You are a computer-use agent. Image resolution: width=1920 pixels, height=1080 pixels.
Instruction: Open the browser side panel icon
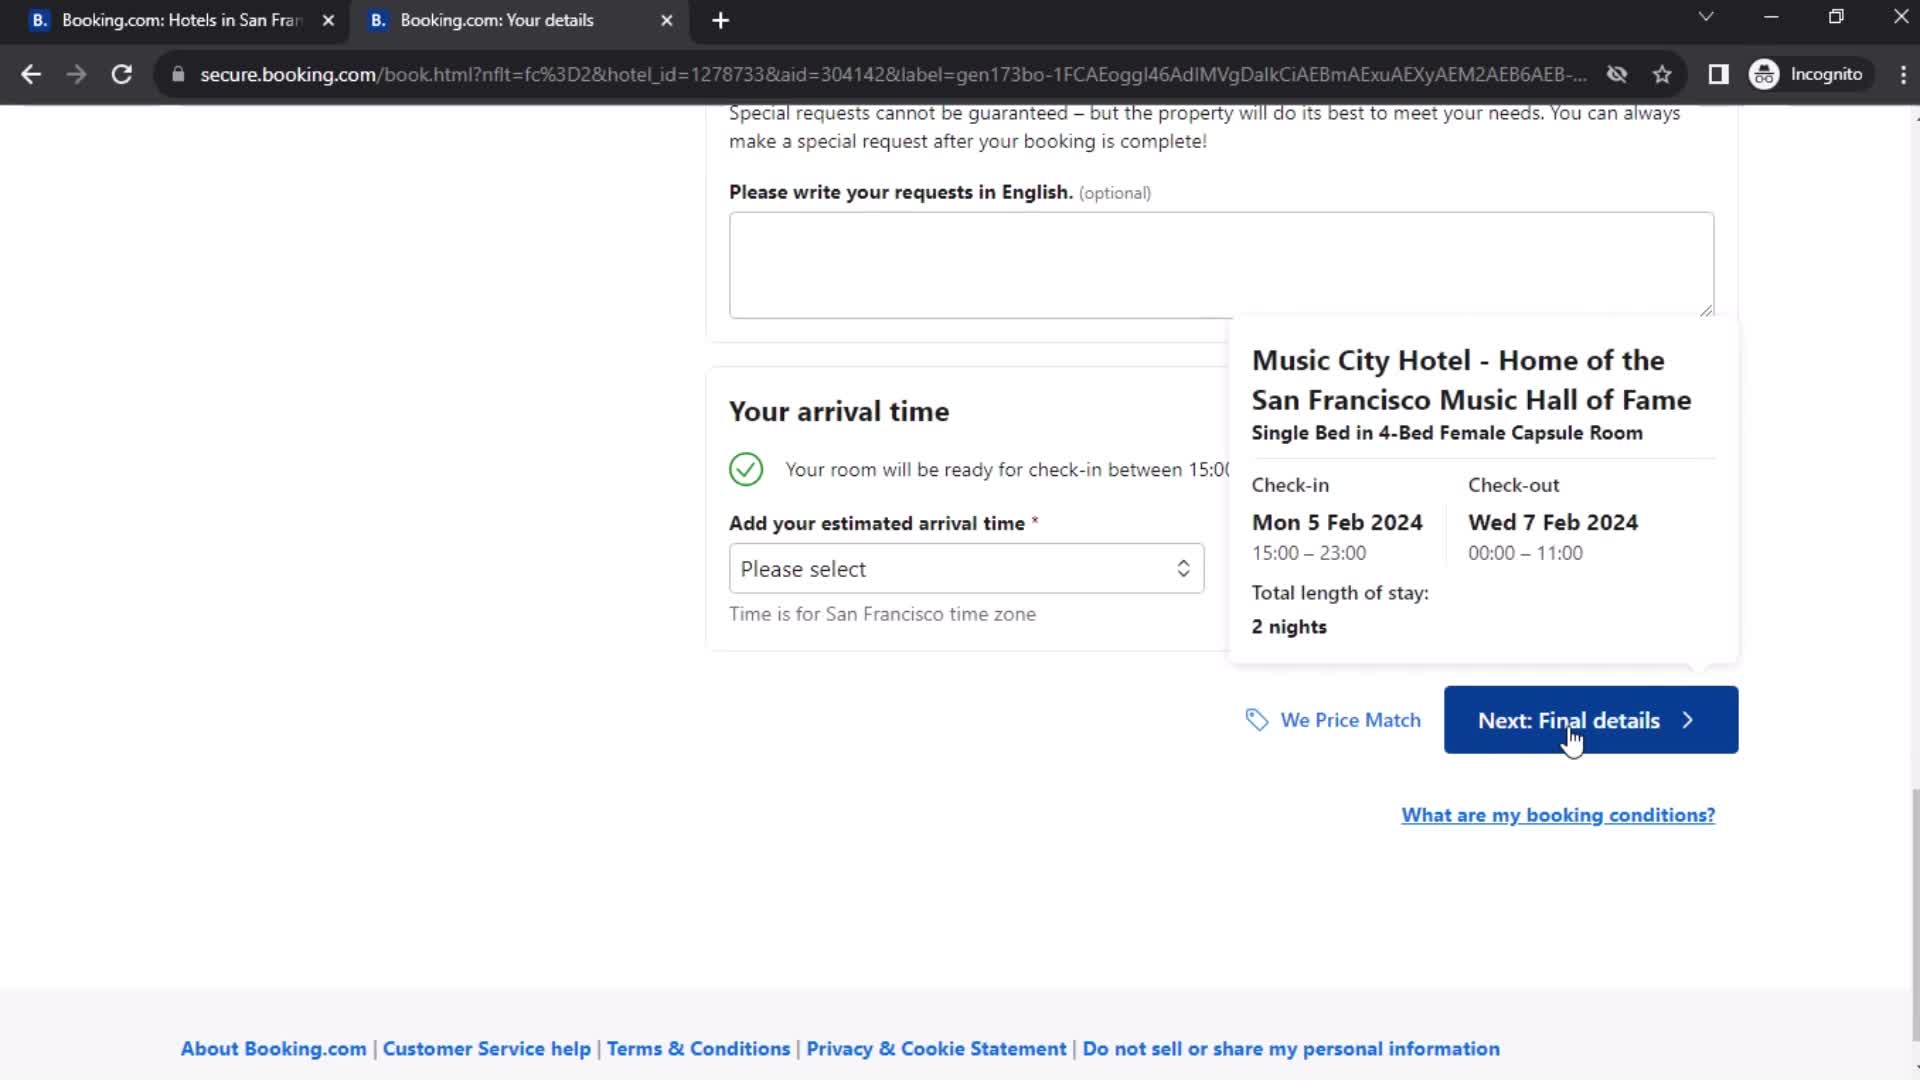[x=1718, y=74]
